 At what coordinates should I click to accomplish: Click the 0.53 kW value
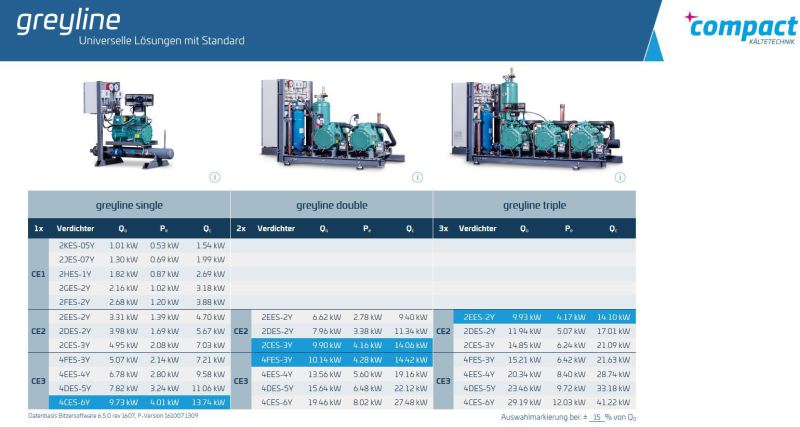(164, 245)
